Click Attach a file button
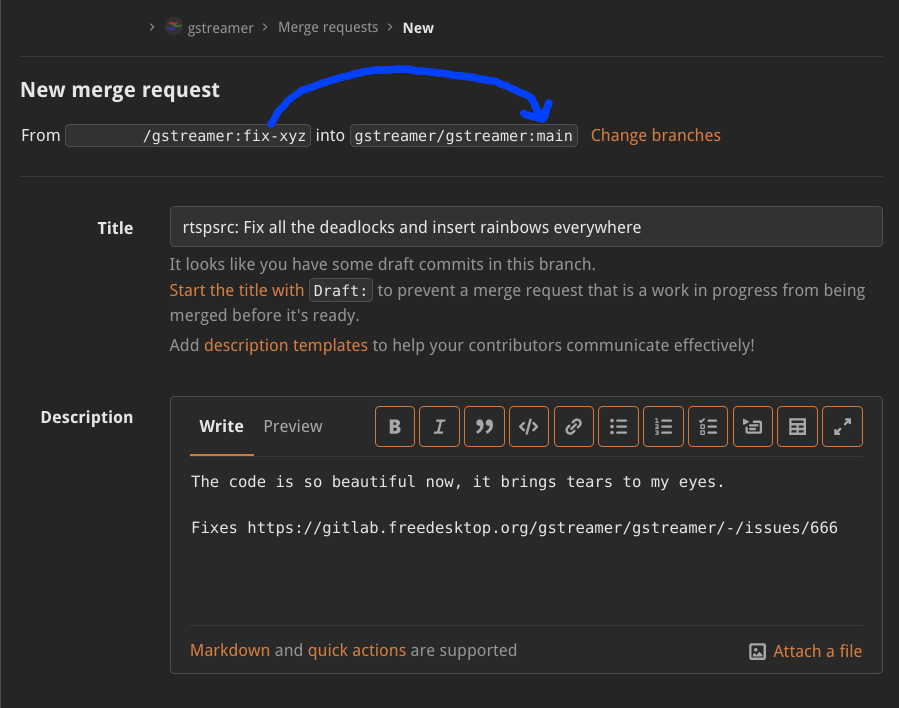This screenshot has width=899, height=708. 806,651
